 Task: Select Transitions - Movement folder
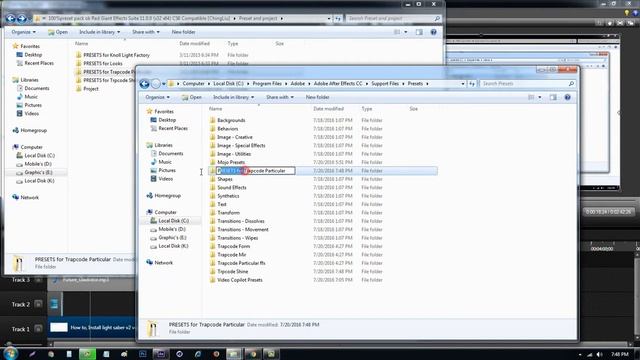[243, 229]
